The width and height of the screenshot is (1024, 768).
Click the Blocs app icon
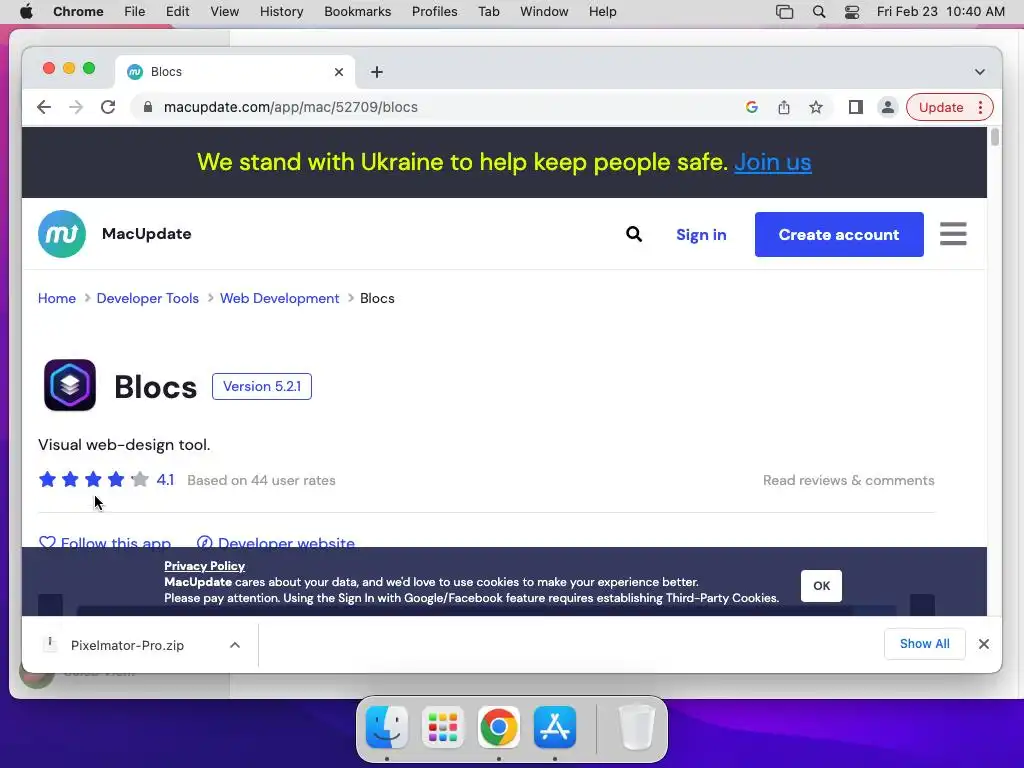(x=70, y=385)
